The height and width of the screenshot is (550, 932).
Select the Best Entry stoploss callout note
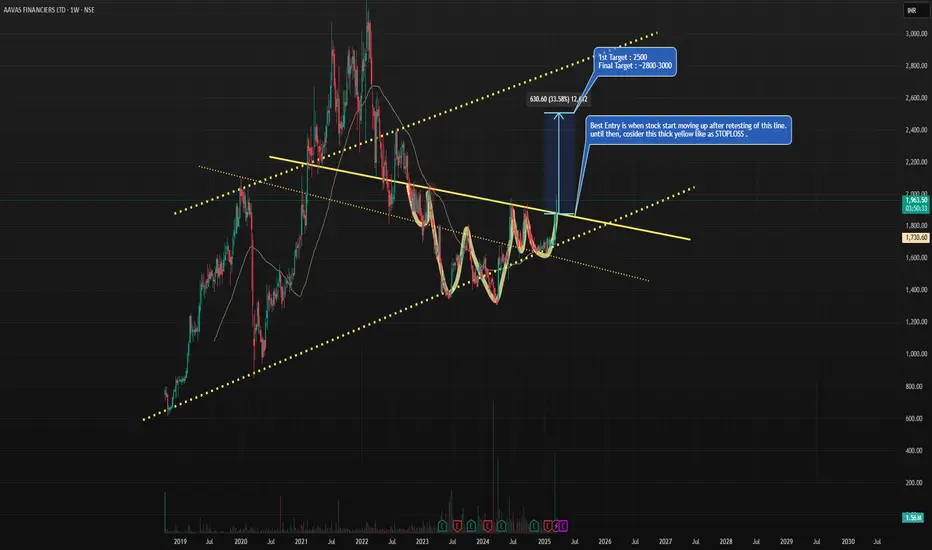pyautogui.click(x=688, y=130)
